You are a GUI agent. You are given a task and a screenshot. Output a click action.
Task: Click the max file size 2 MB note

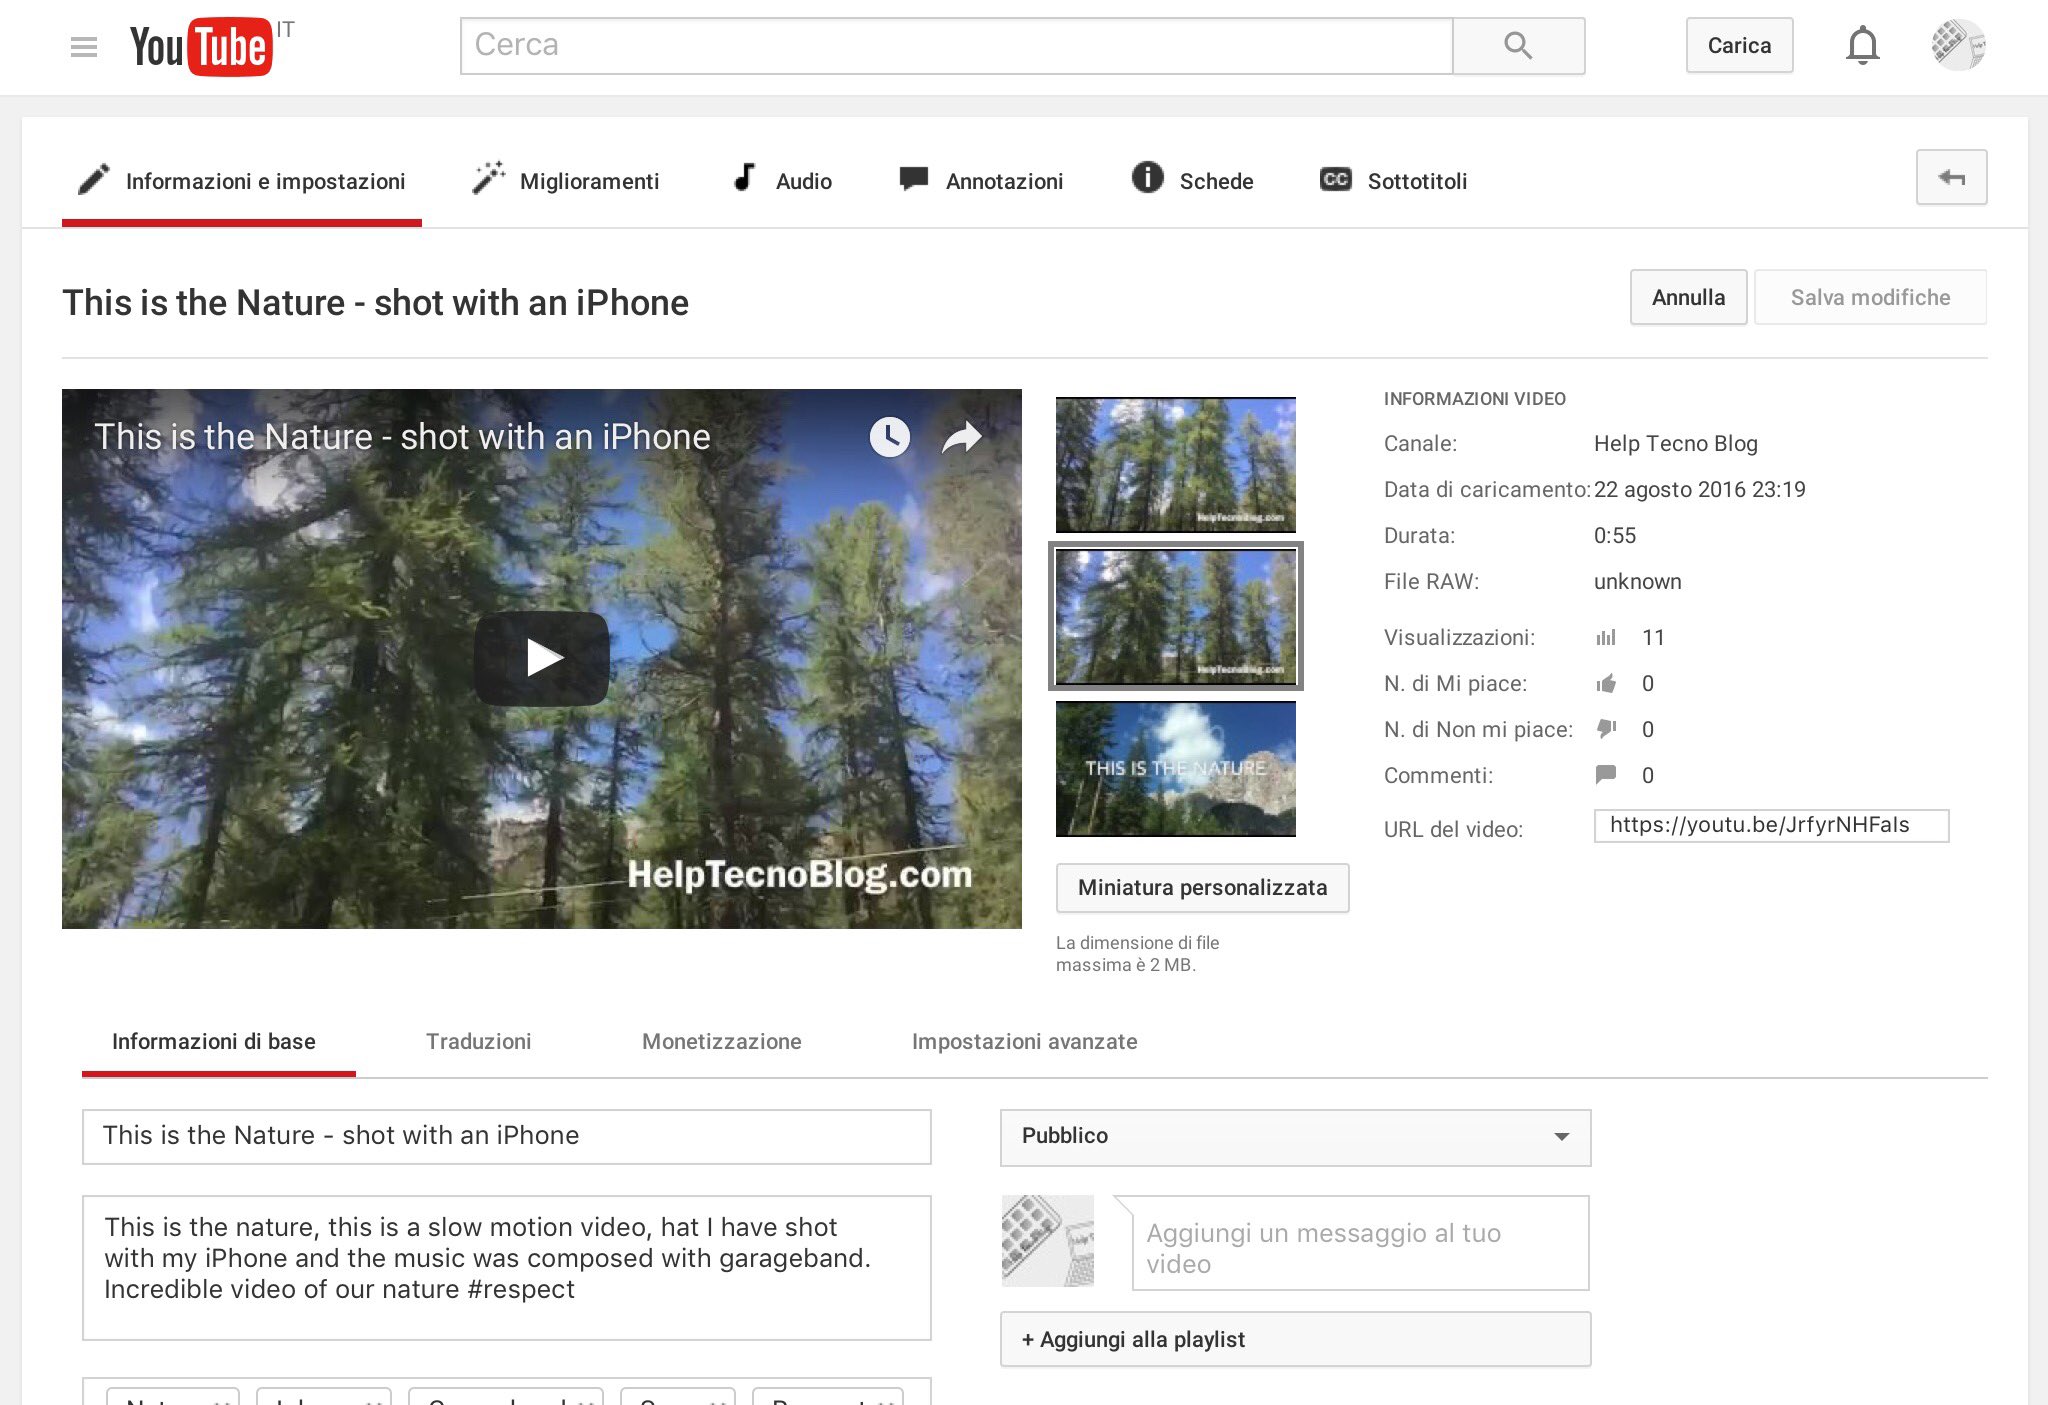[1138, 954]
